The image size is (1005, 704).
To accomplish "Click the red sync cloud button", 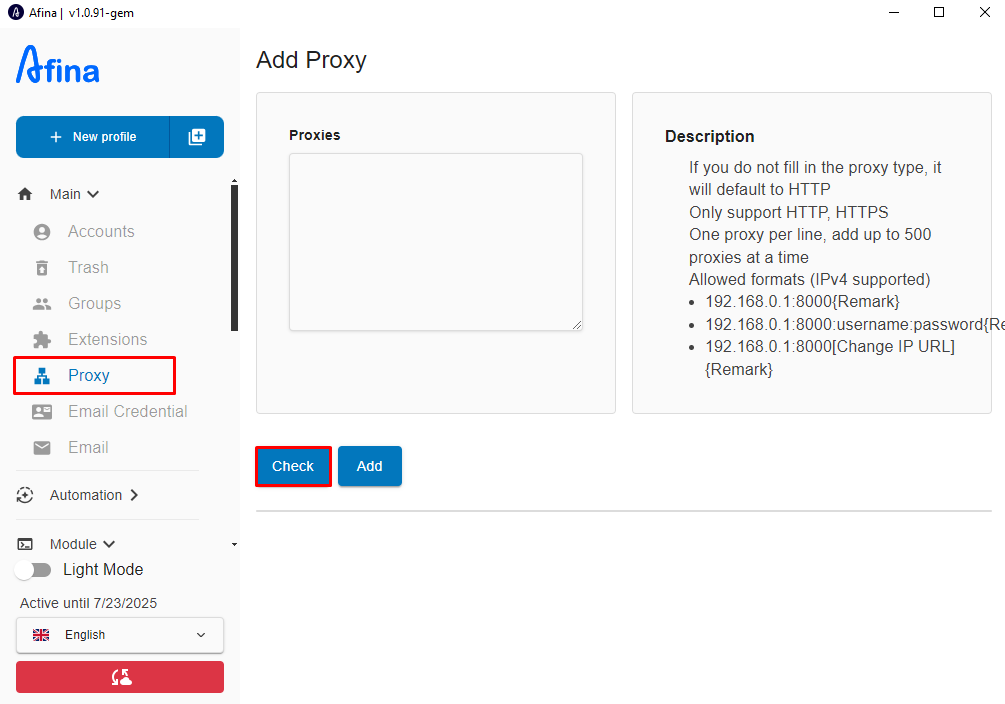I will [x=120, y=677].
